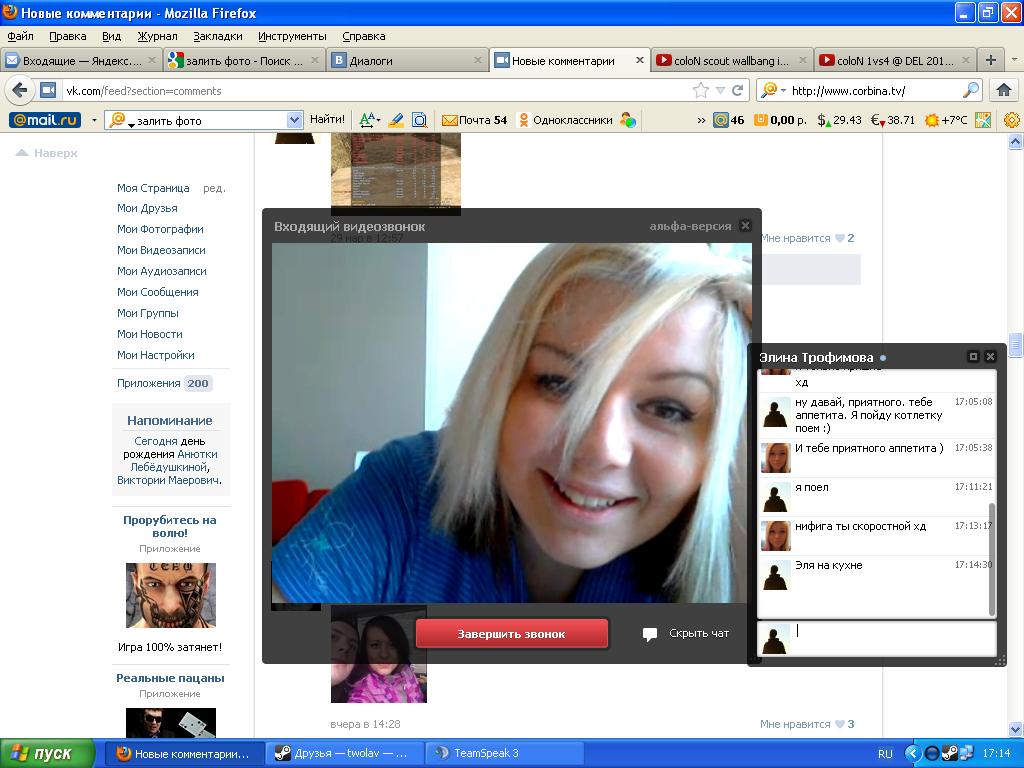
Task: Open the @mail.ru toolbar logo
Action: coord(45,120)
